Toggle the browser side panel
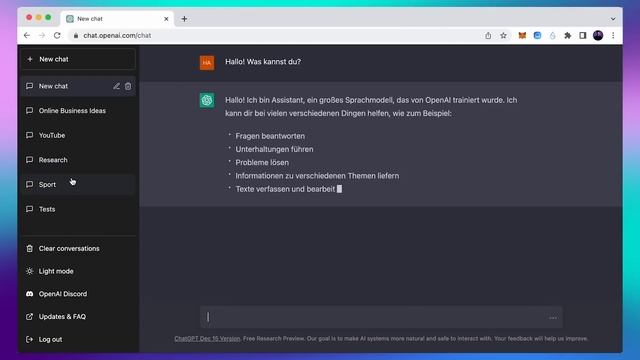 click(x=583, y=36)
